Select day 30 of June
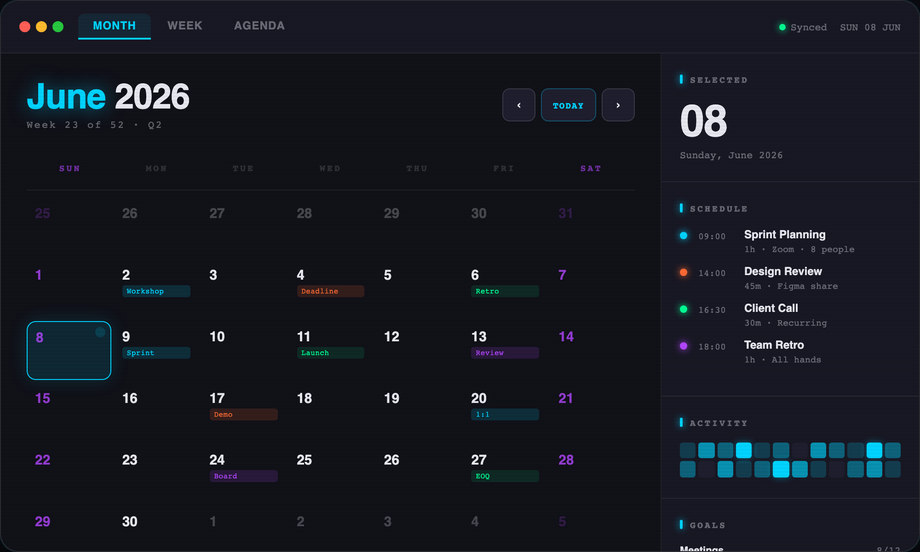920x552 pixels. coord(130,521)
